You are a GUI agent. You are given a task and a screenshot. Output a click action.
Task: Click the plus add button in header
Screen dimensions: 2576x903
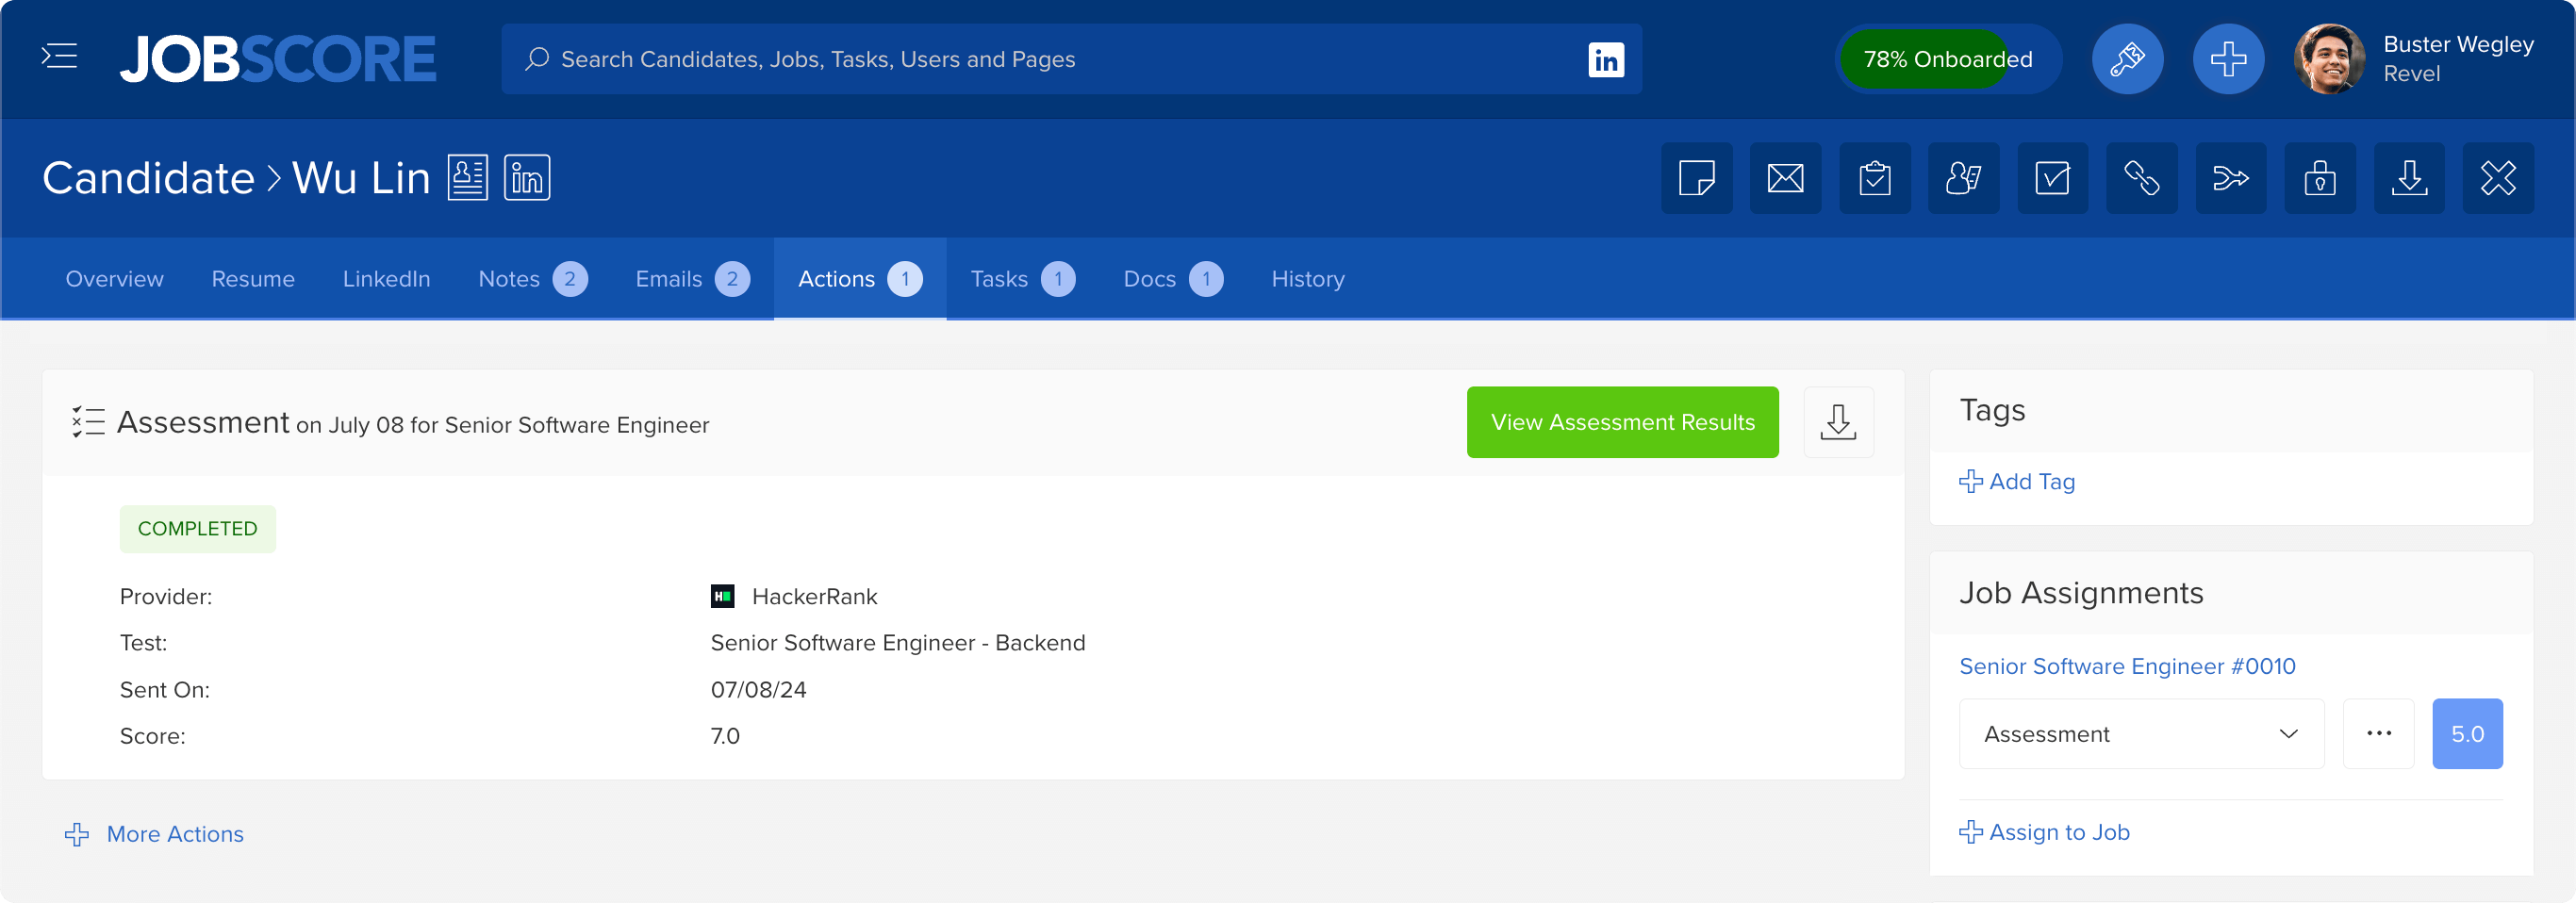pyautogui.click(x=2228, y=59)
